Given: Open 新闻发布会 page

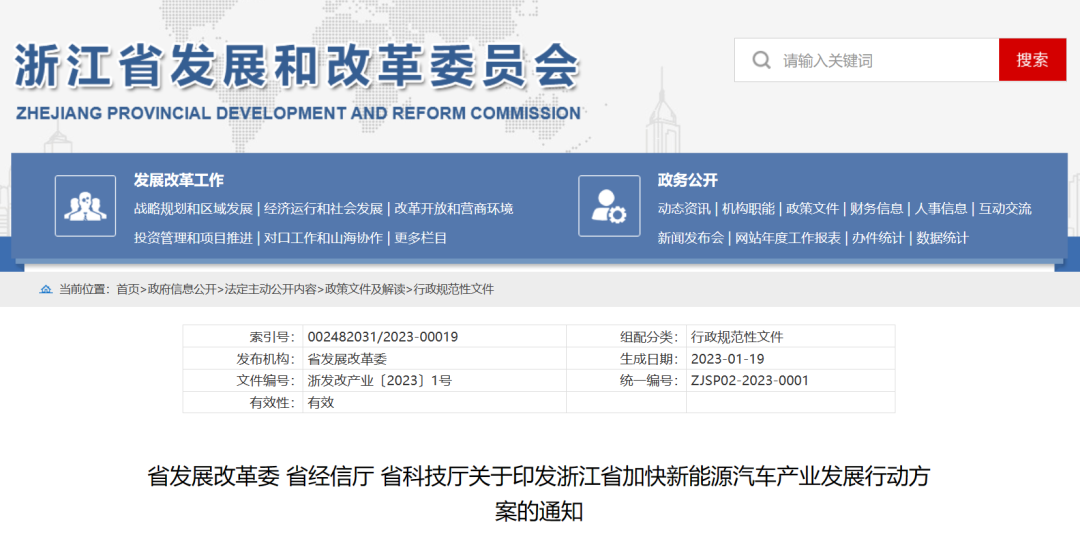Looking at the screenshot, I should click(x=690, y=238).
